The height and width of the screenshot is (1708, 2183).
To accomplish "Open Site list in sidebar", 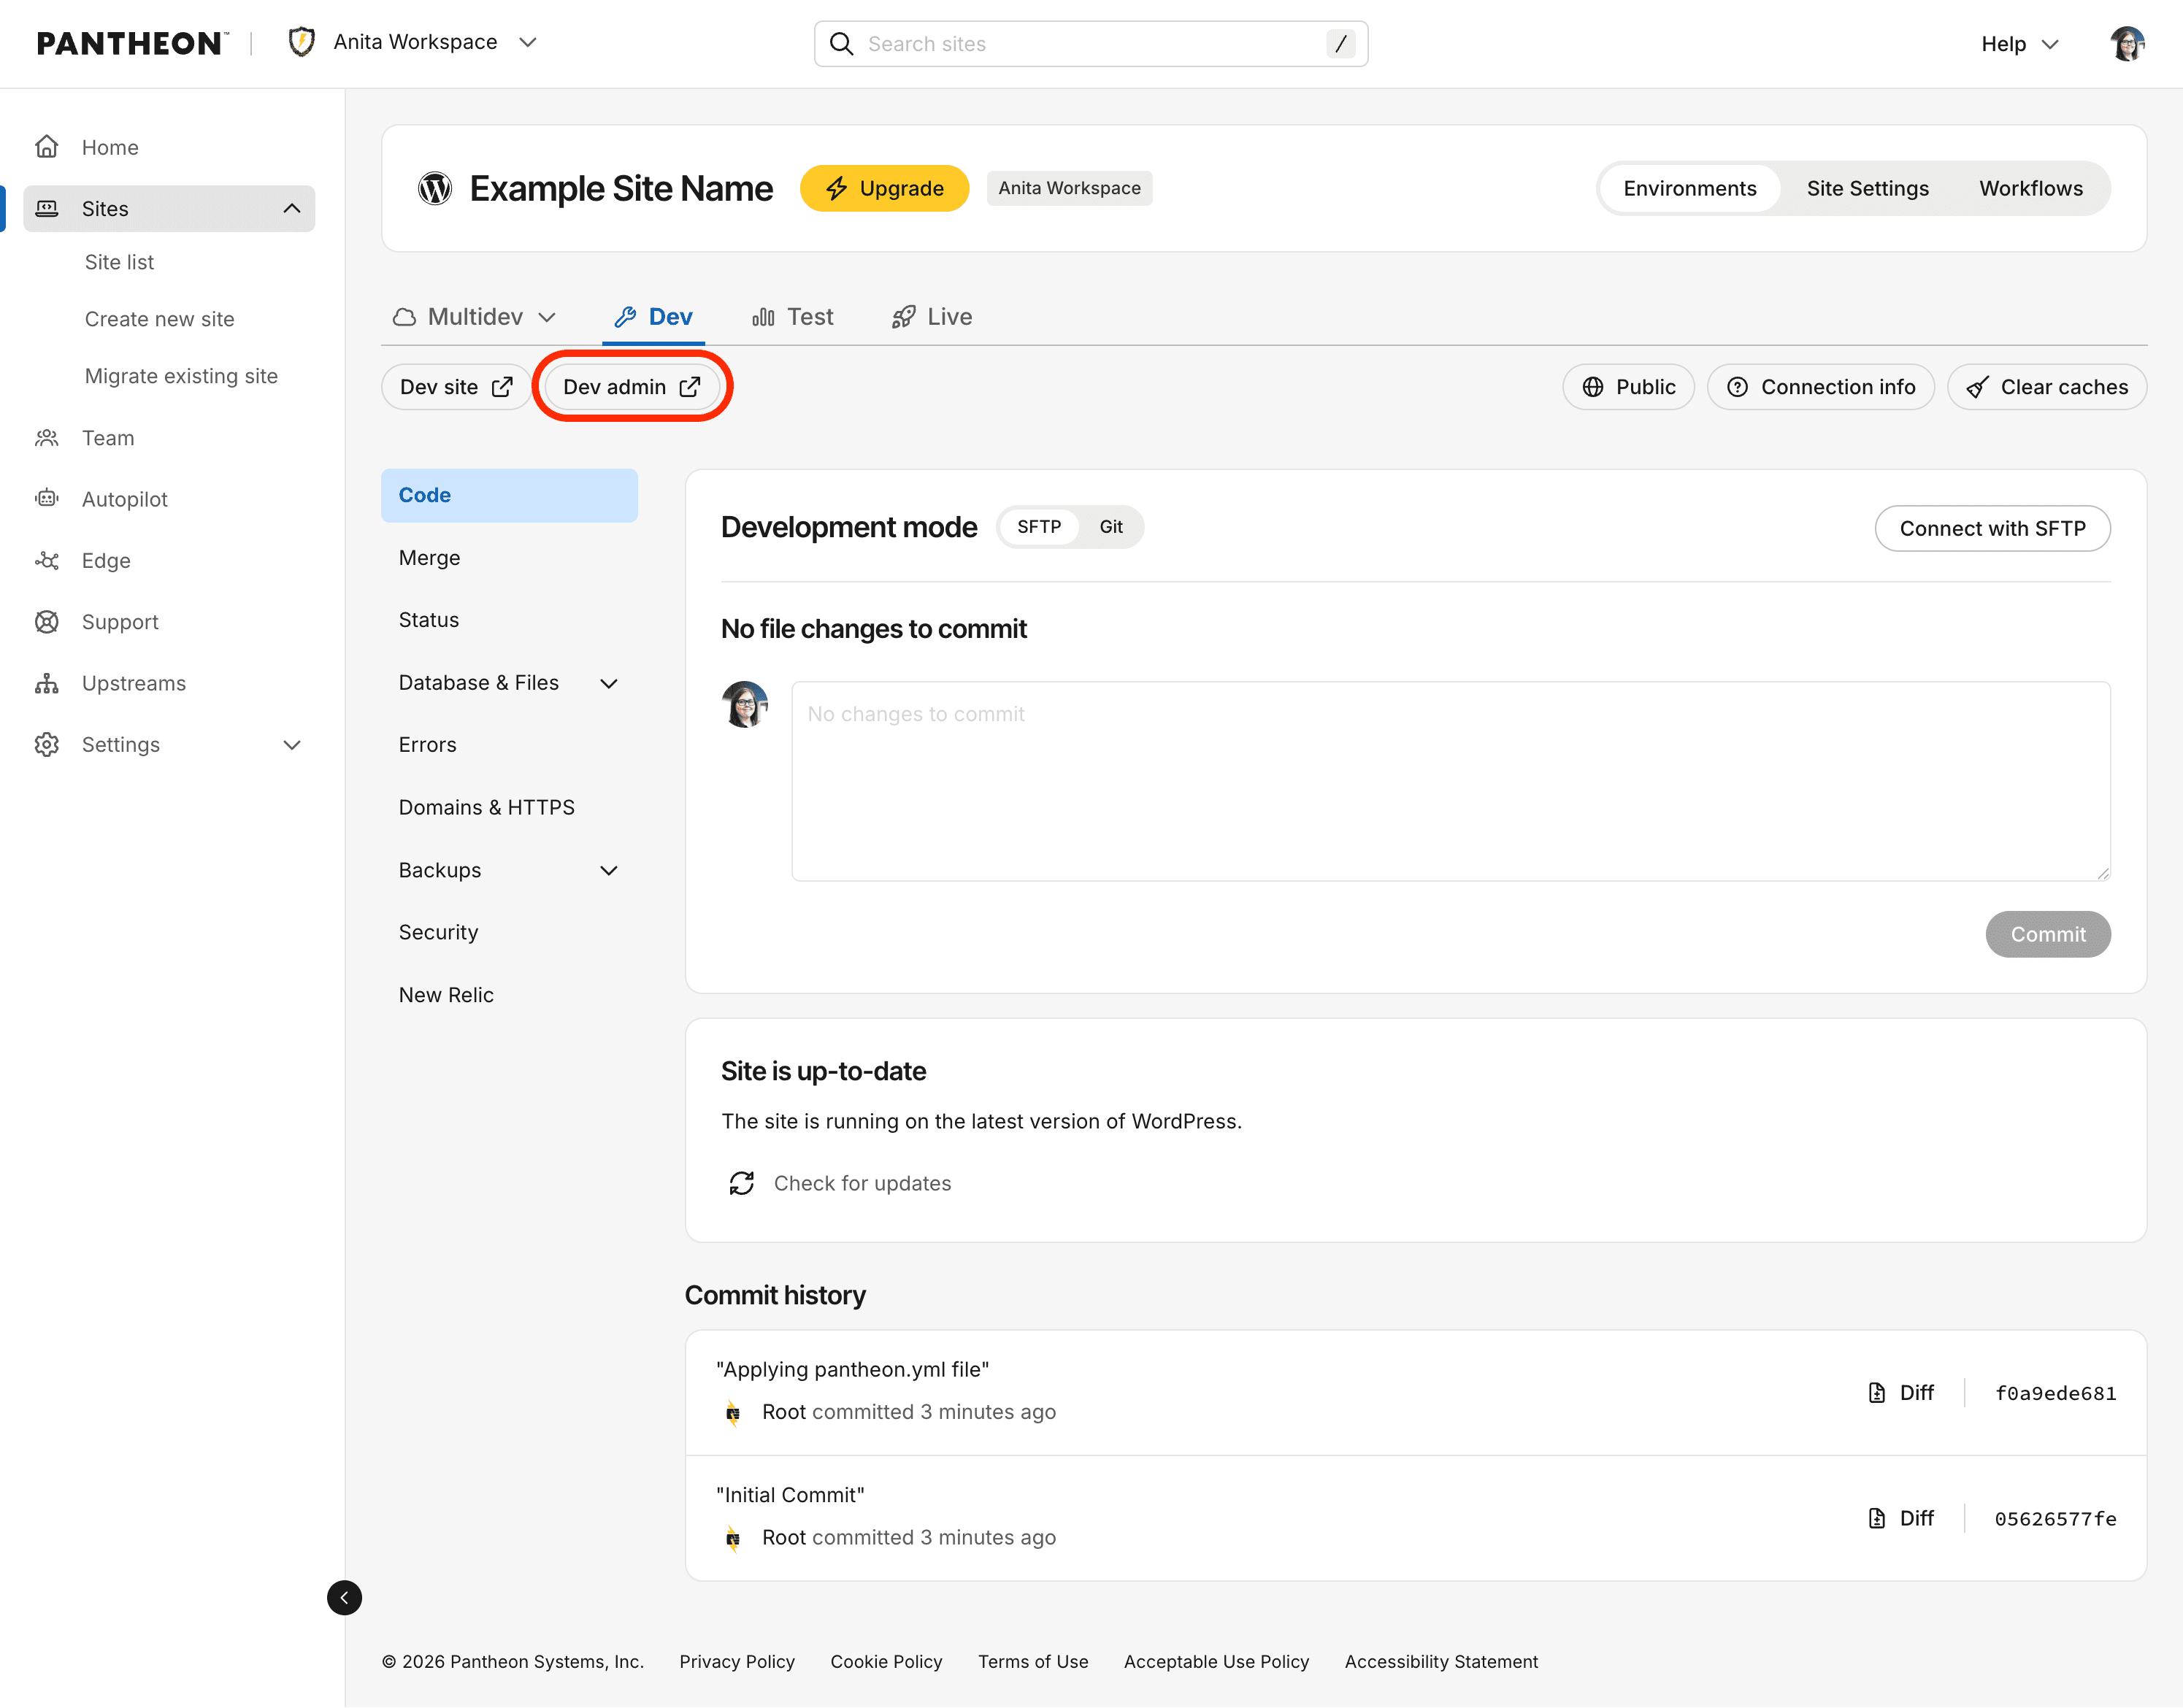I will pyautogui.click(x=119, y=262).
